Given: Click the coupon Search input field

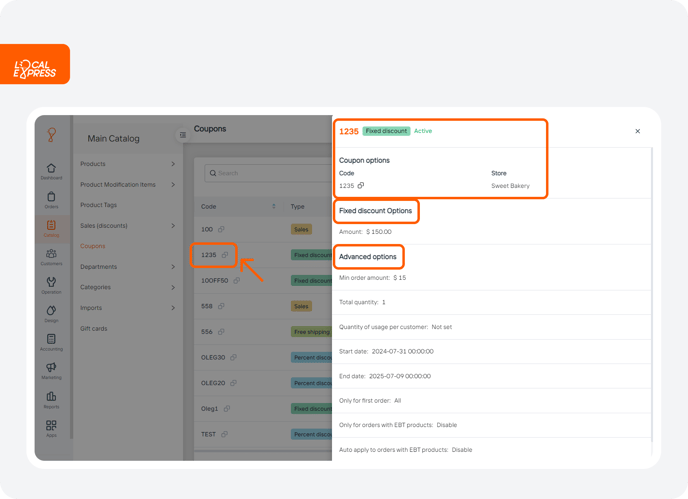Looking at the screenshot, I should [x=268, y=173].
